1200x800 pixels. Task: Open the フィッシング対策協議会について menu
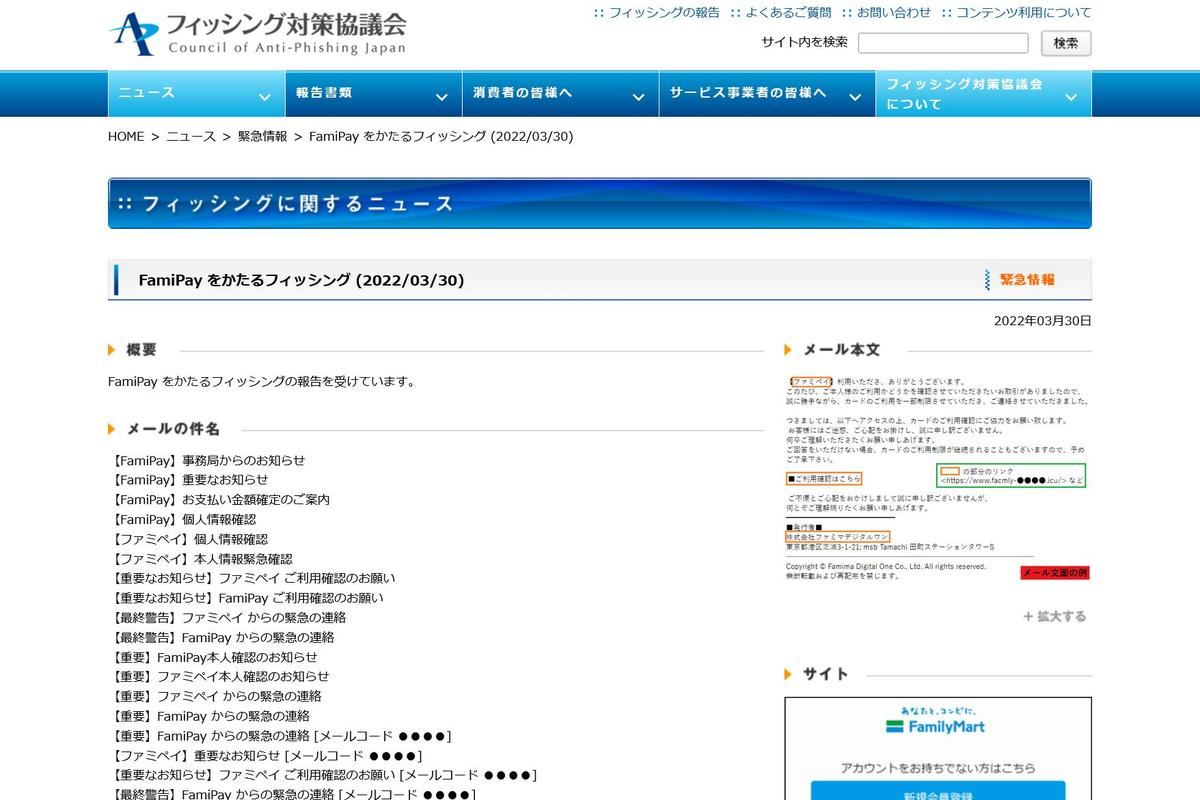click(x=984, y=93)
